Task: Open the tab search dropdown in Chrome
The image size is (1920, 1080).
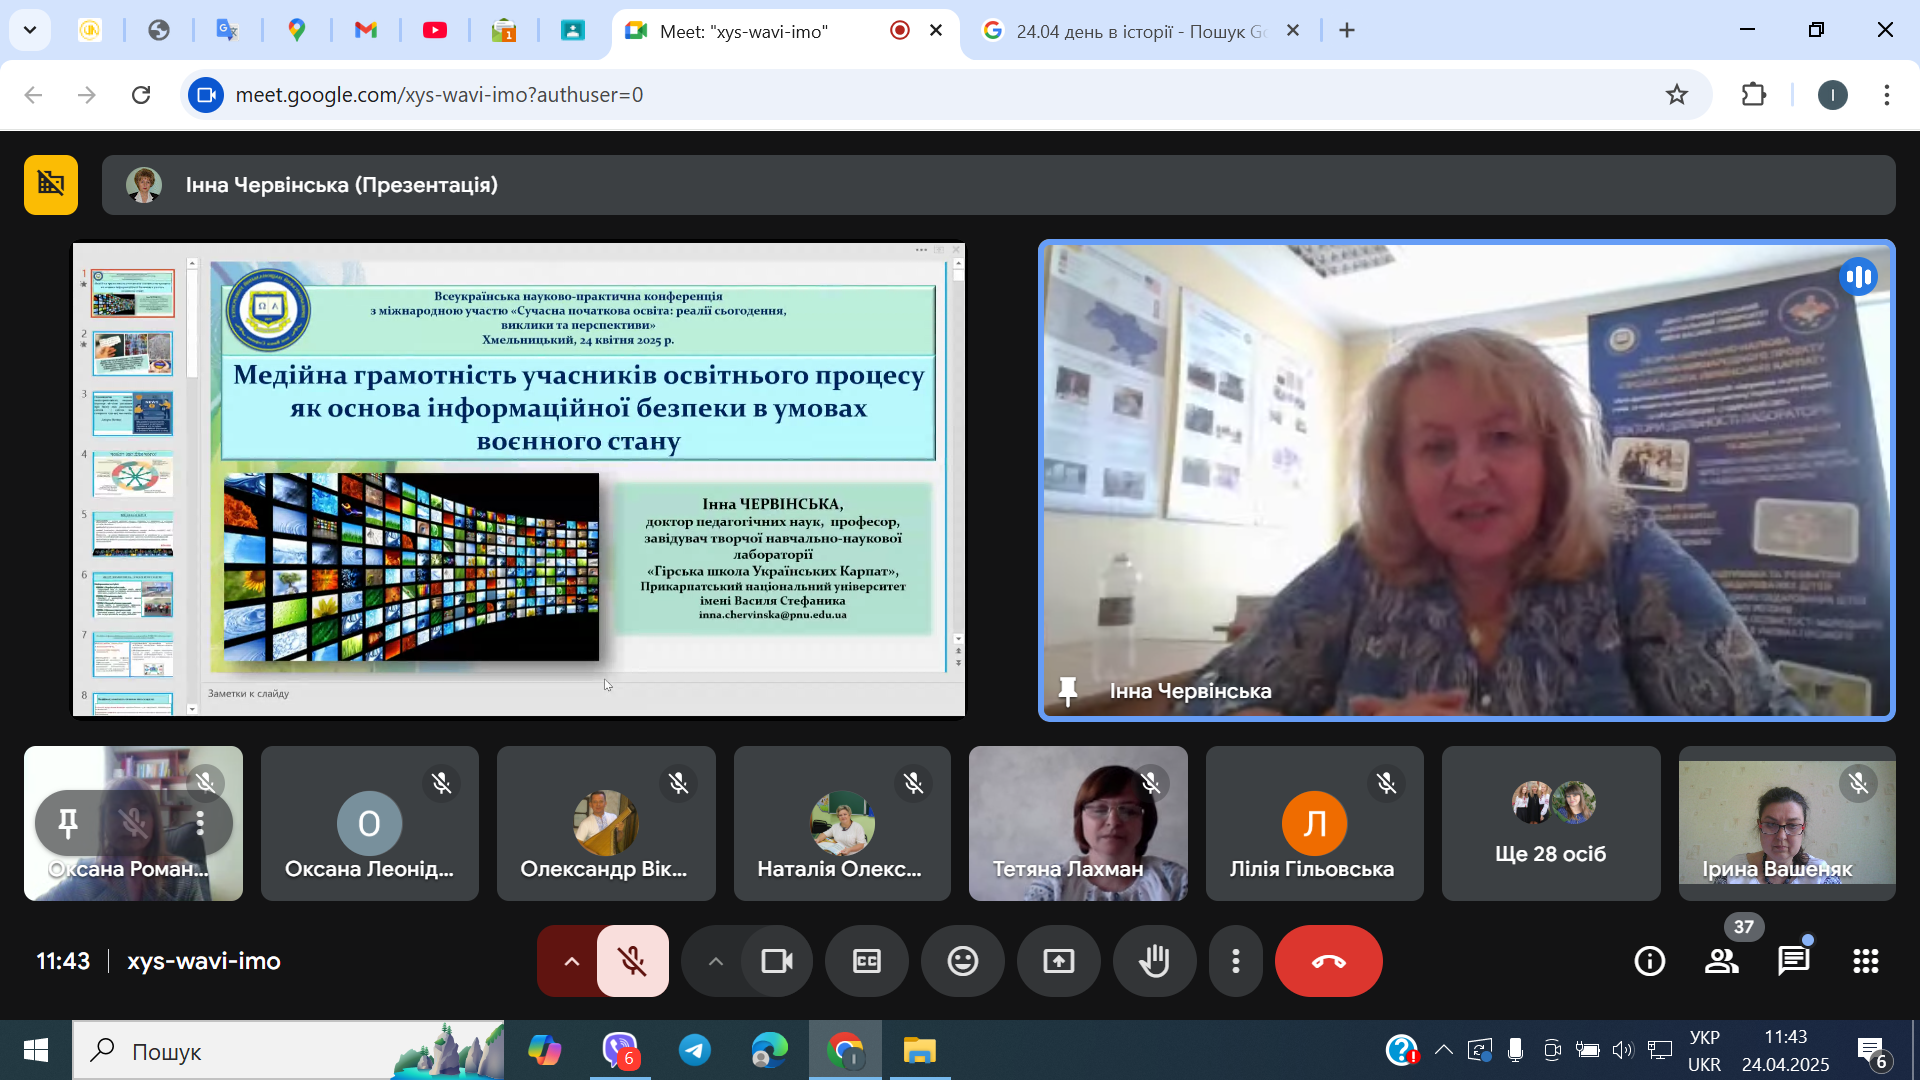Action: pyautogui.click(x=30, y=30)
